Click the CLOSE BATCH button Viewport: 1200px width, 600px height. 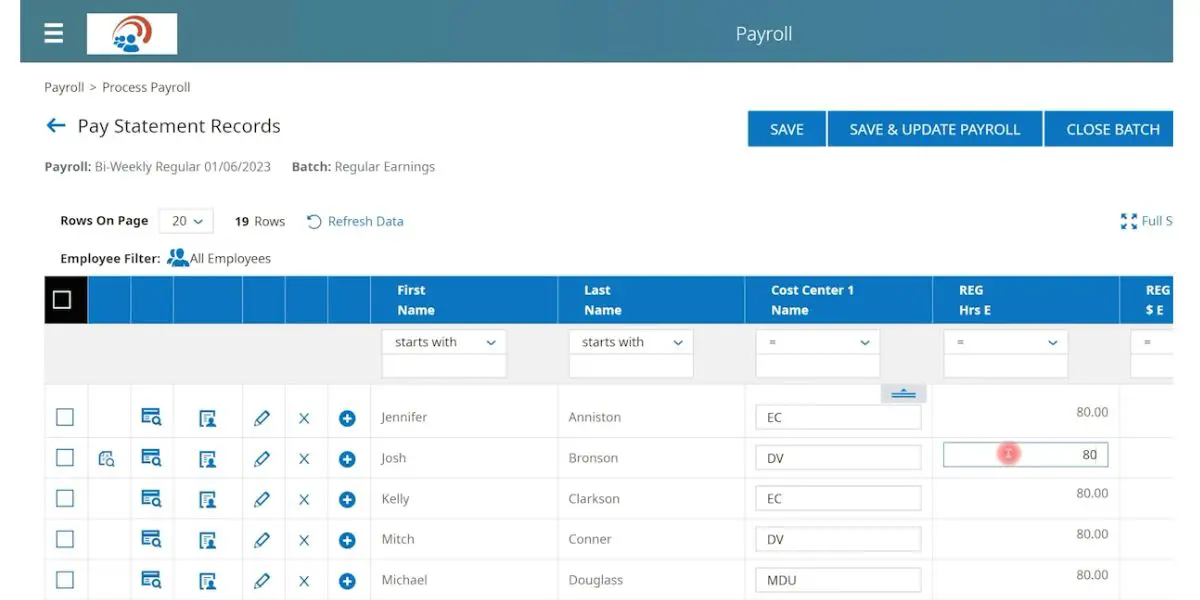(x=1109, y=129)
